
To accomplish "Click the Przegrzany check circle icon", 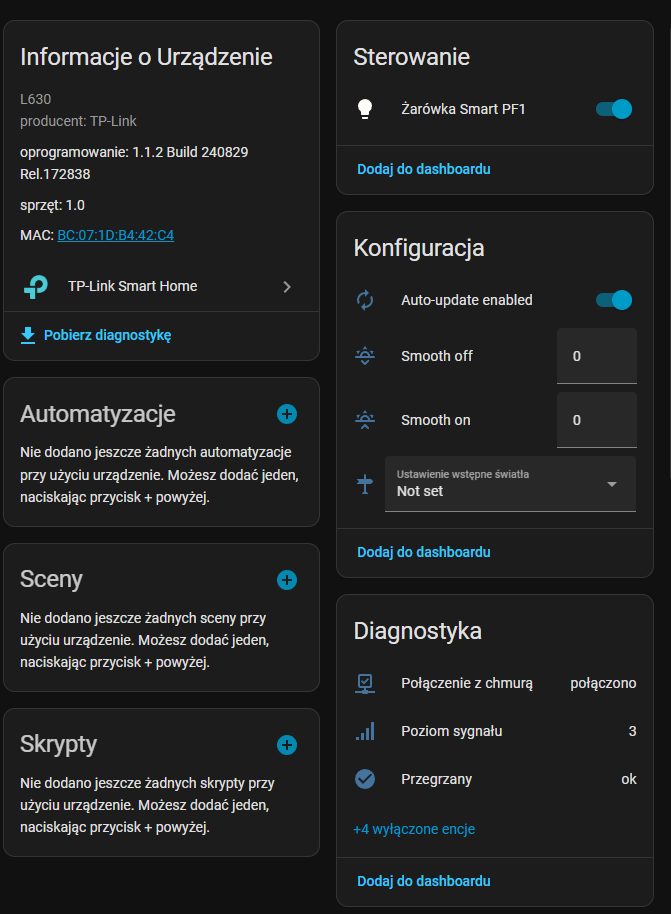I will click(365, 779).
